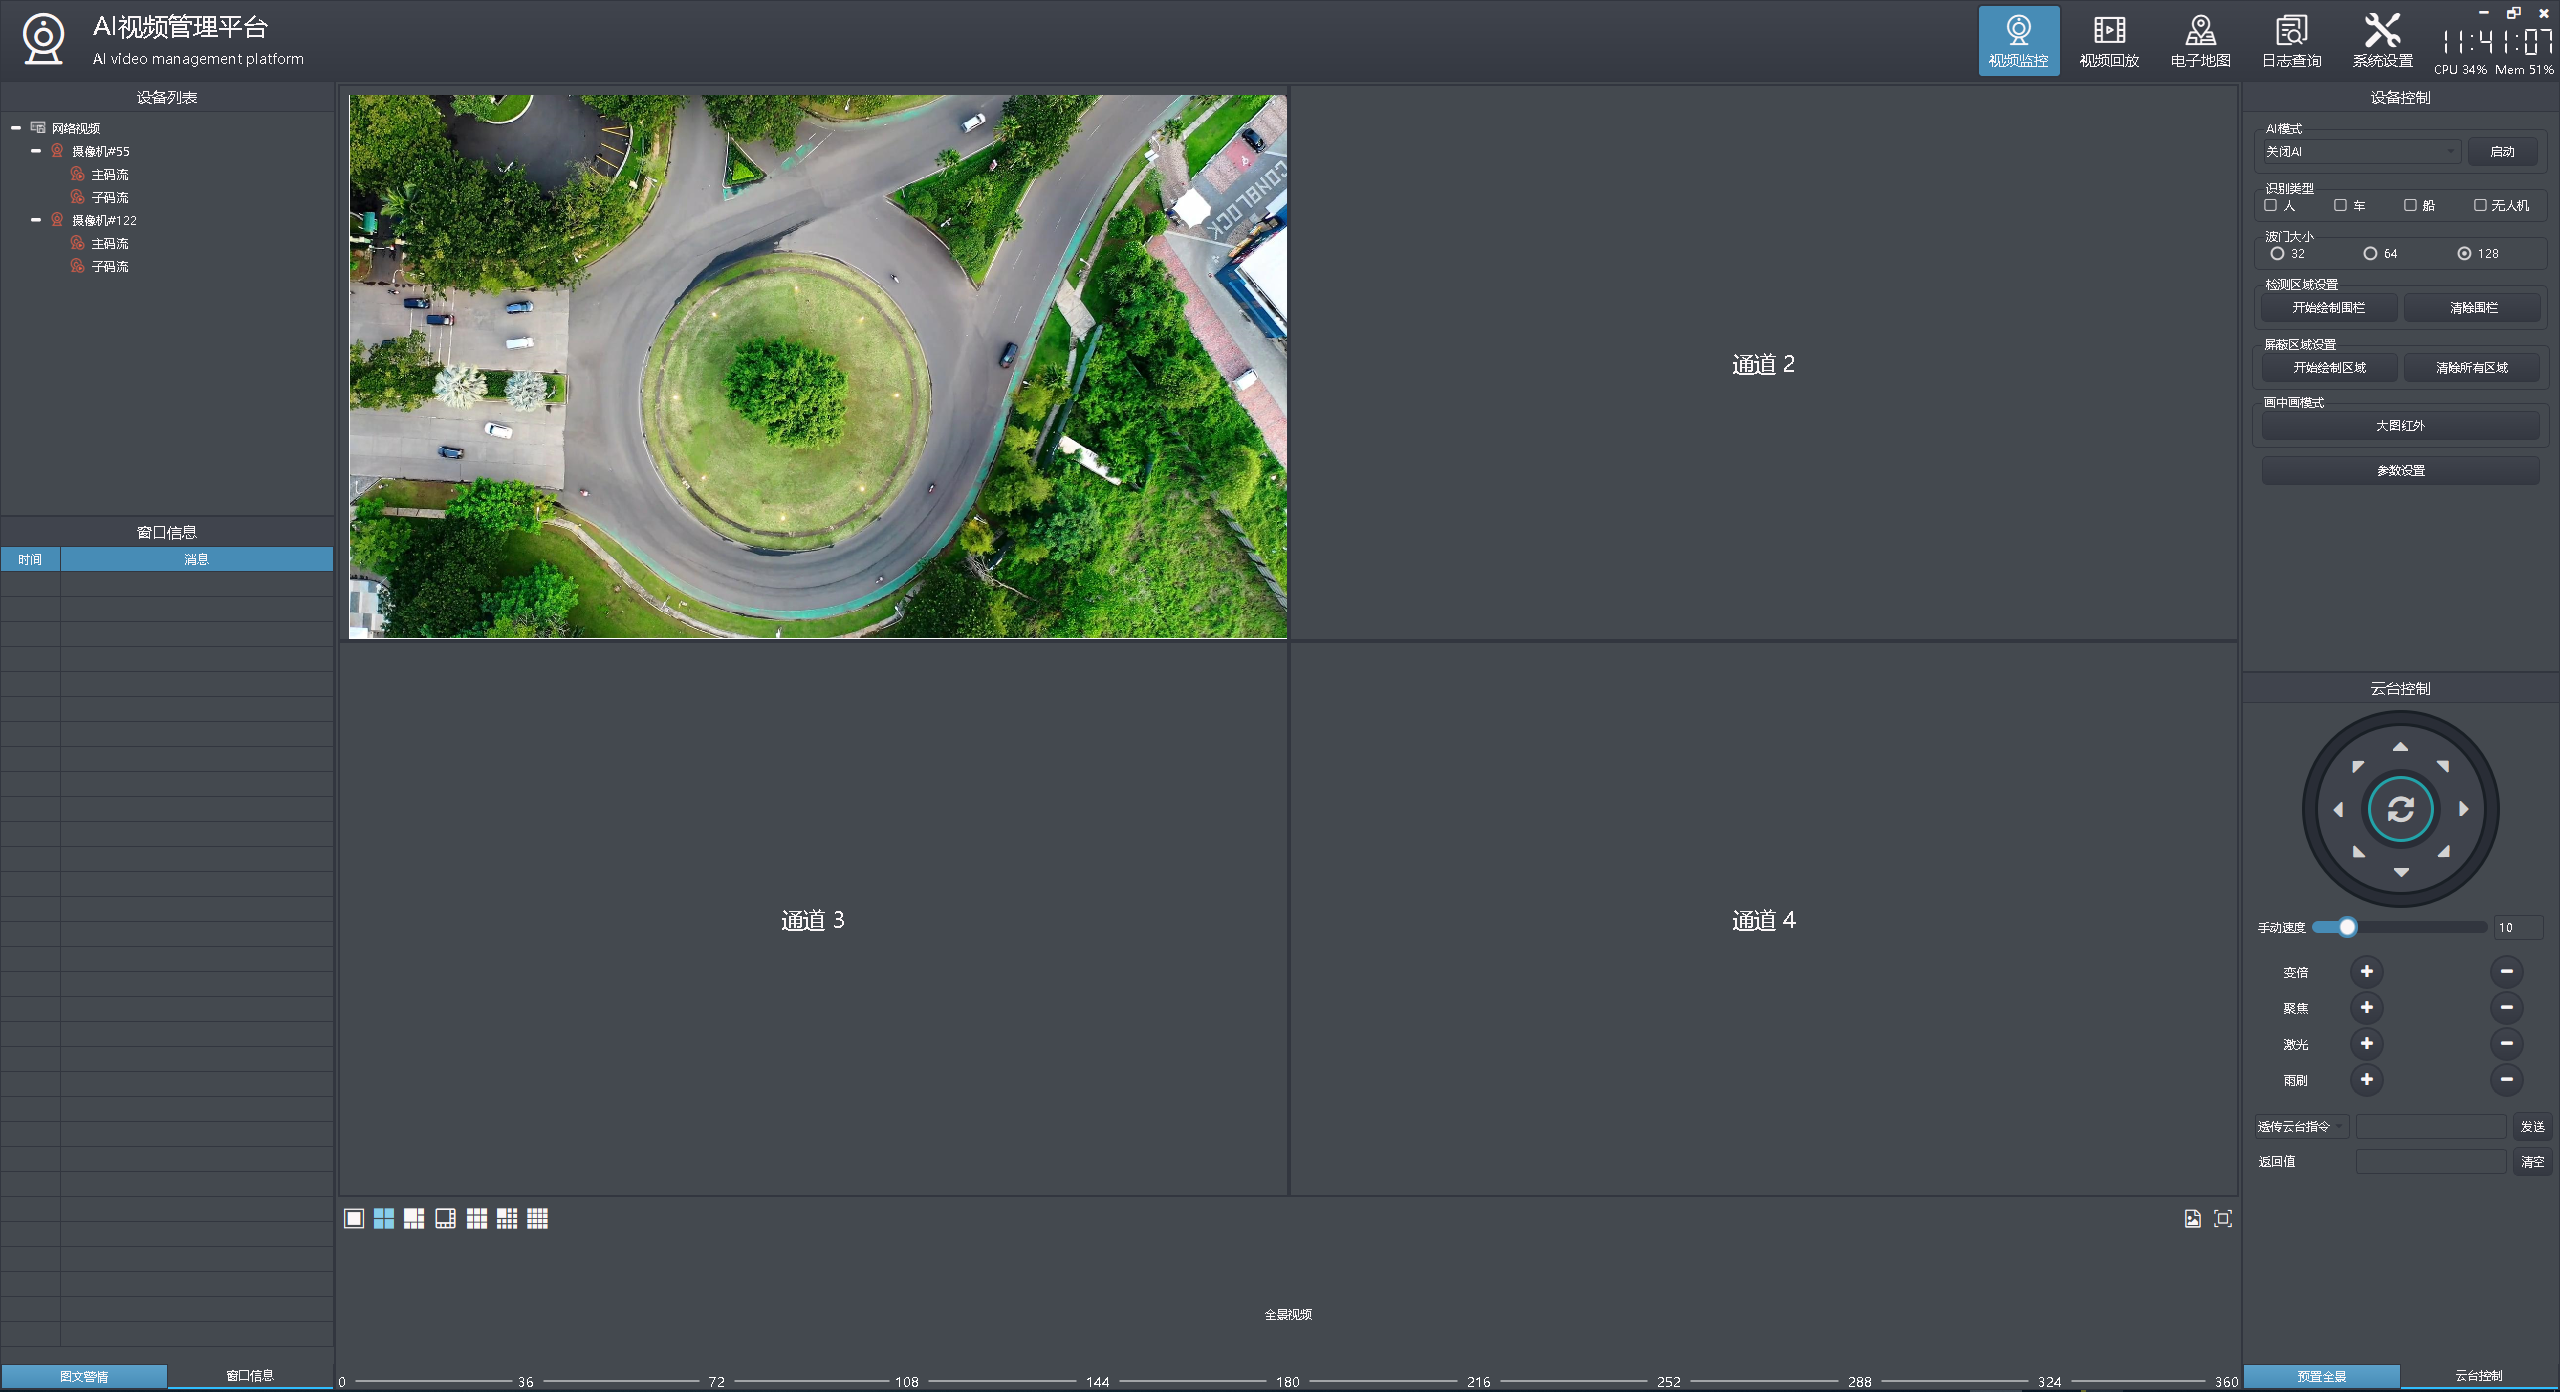2560x1392 pixels.
Task: Switch to the 图文警情 tab
Action: click(x=84, y=1376)
